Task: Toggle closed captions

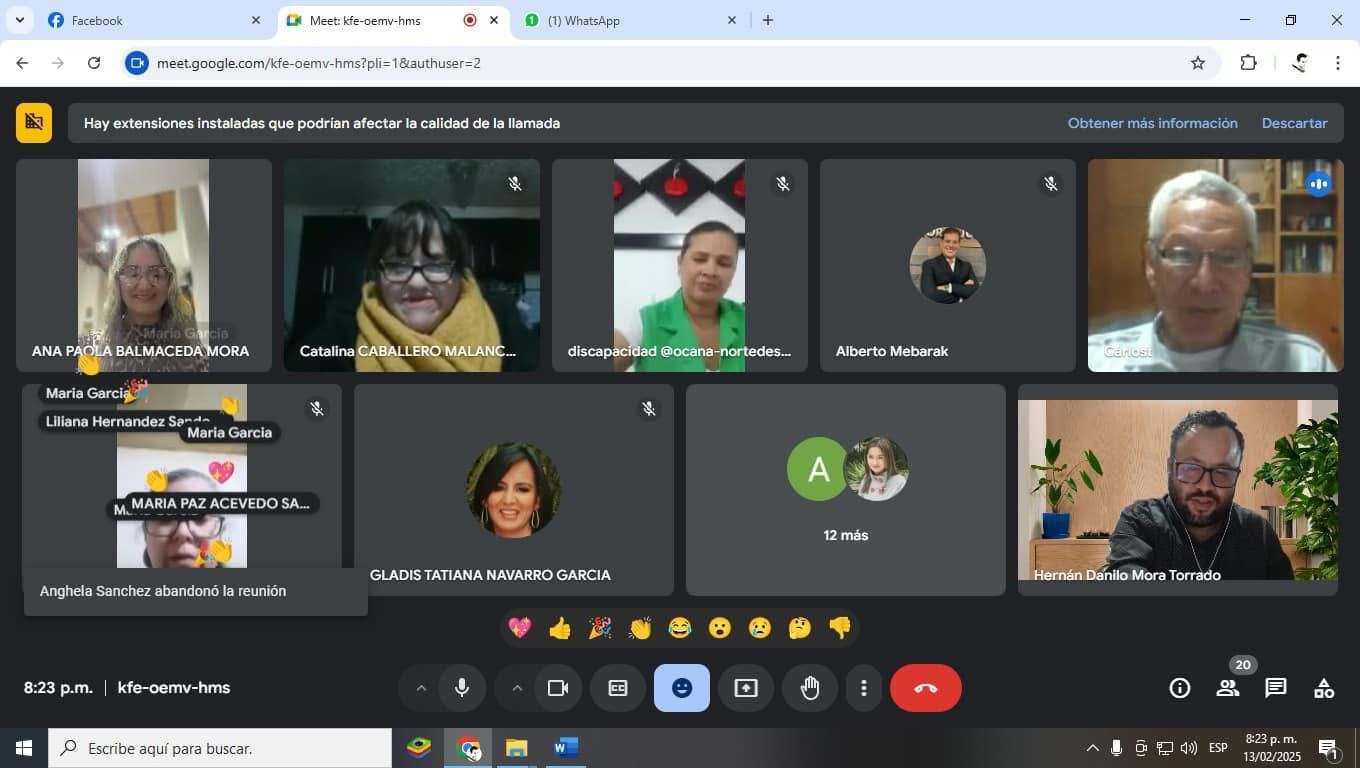Action: (x=618, y=688)
